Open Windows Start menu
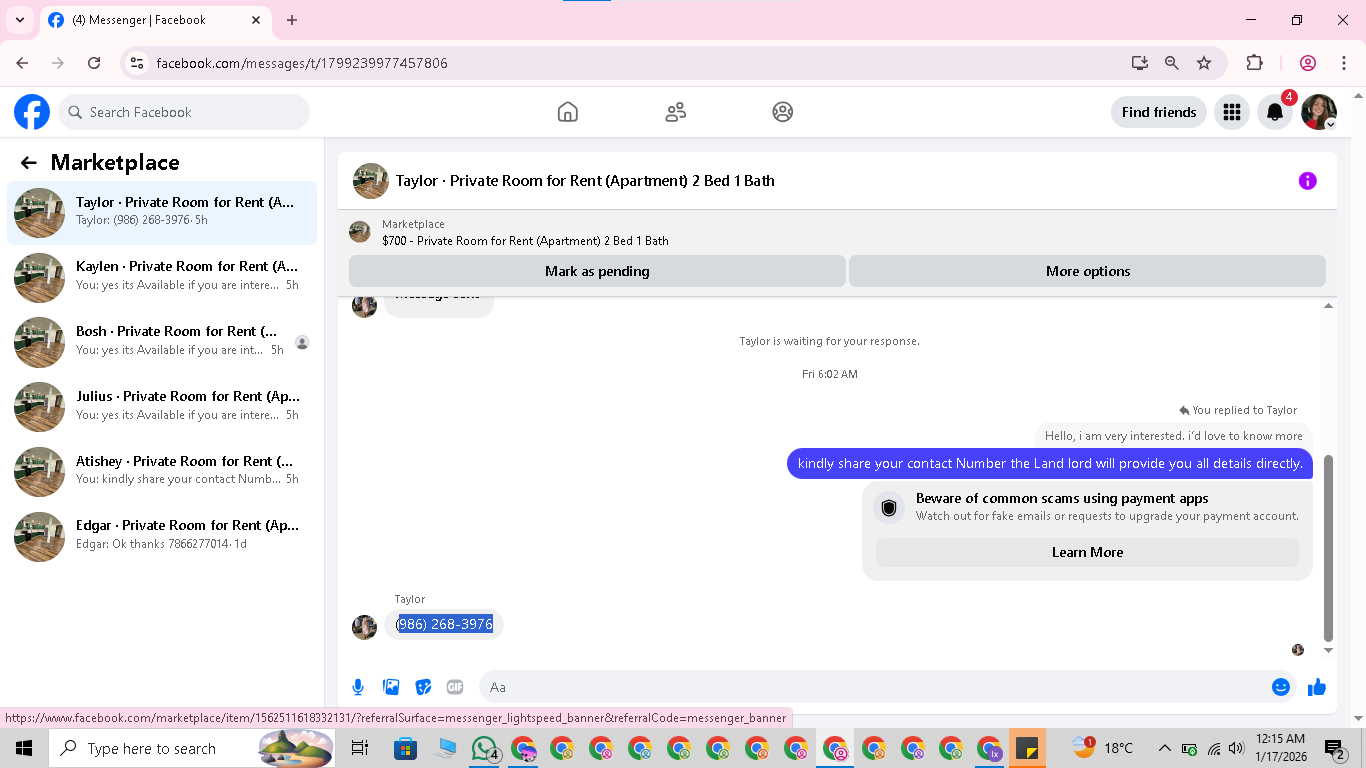This screenshot has height=768, width=1366. [x=24, y=748]
